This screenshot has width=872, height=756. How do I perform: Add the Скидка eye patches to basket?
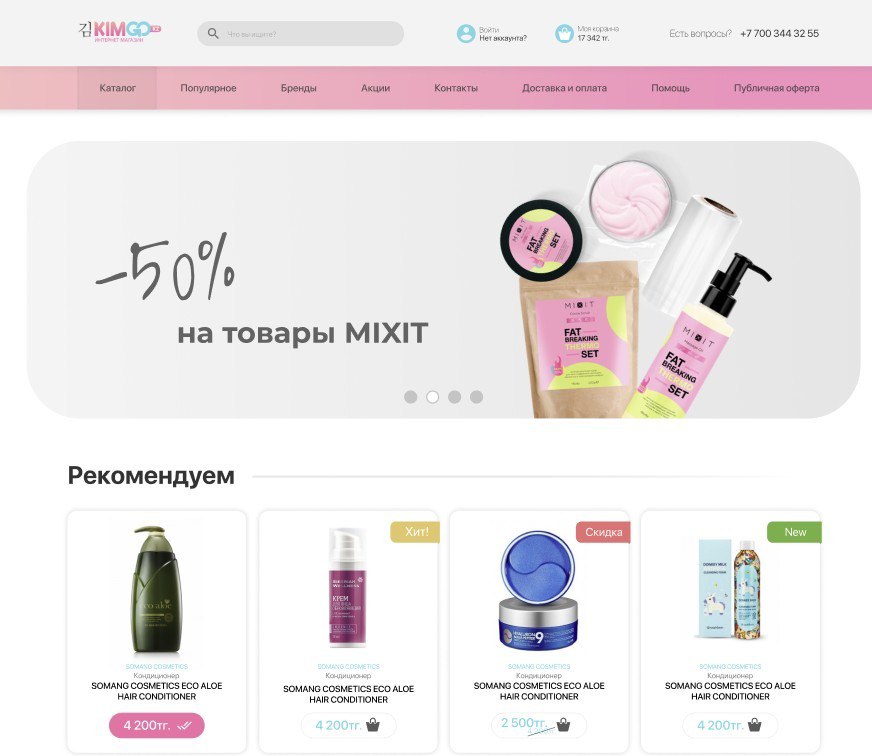[563, 725]
